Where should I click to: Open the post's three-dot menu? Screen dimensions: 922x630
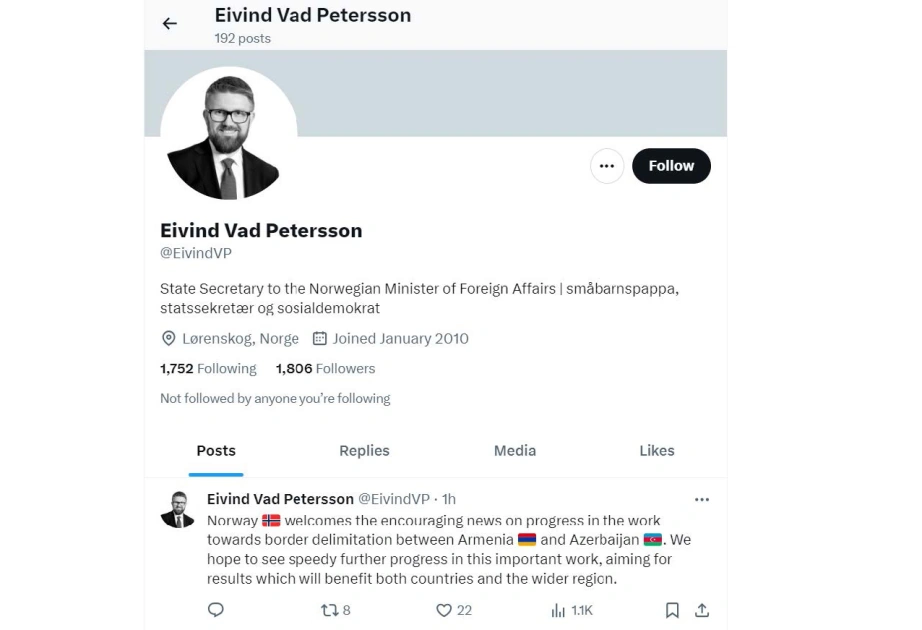[702, 500]
